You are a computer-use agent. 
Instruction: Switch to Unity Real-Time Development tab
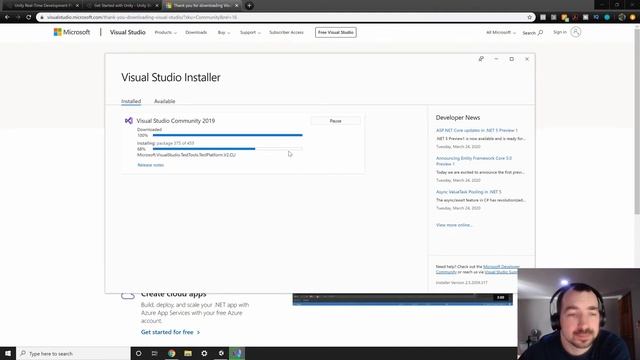42,6
